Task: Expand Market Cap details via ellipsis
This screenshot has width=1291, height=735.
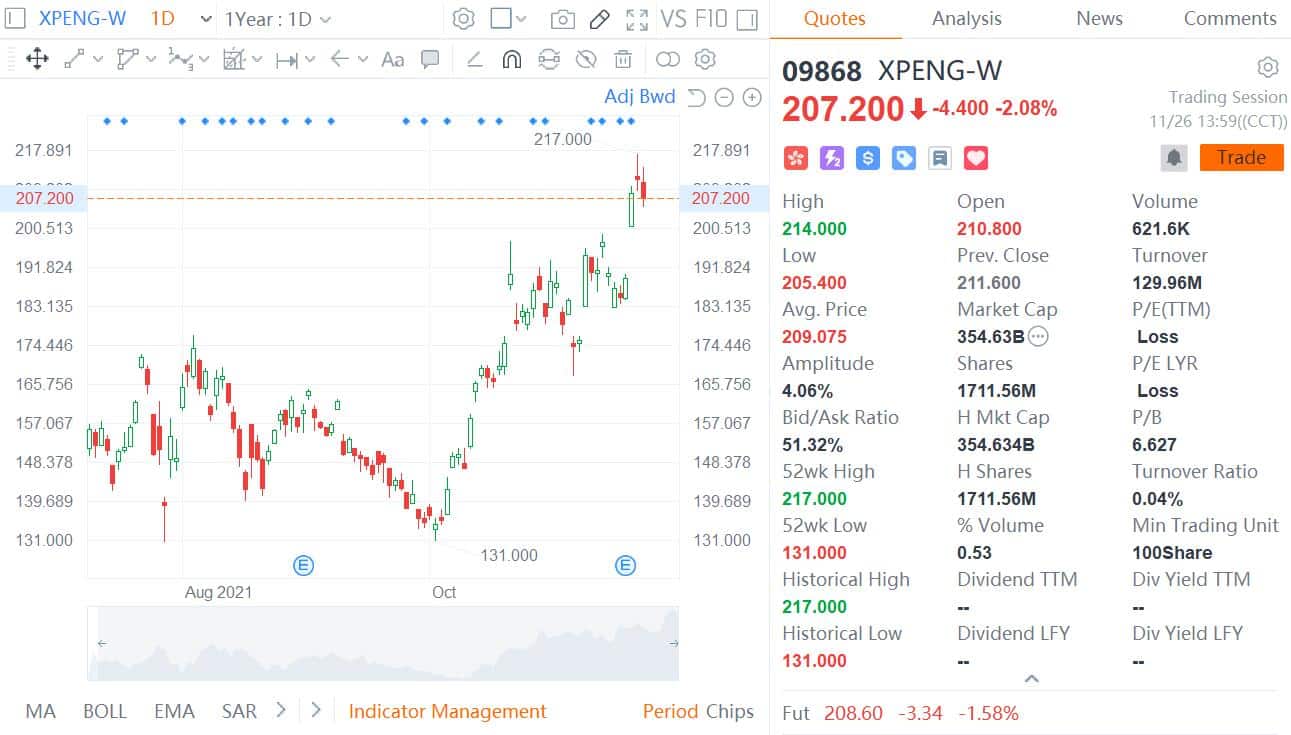Action: pyautogui.click(x=1038, y=337)
